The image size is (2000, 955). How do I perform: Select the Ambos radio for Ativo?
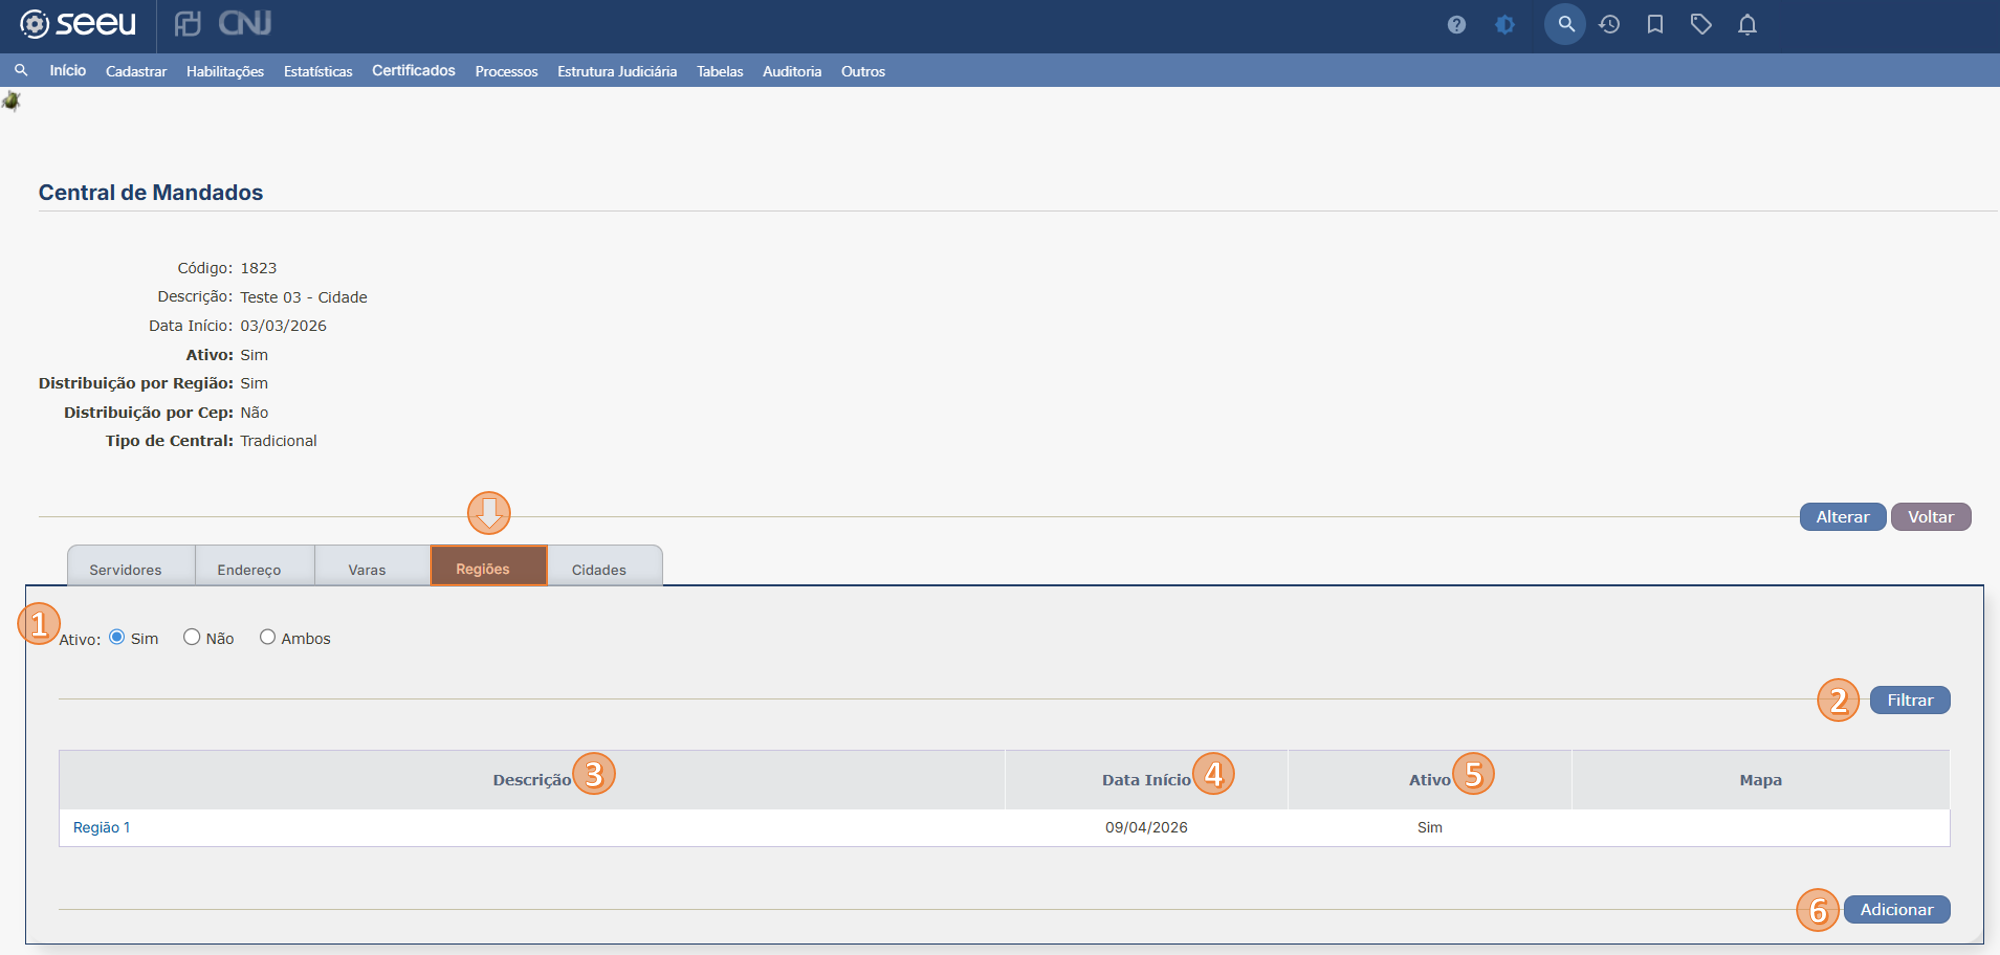point(268,637)
